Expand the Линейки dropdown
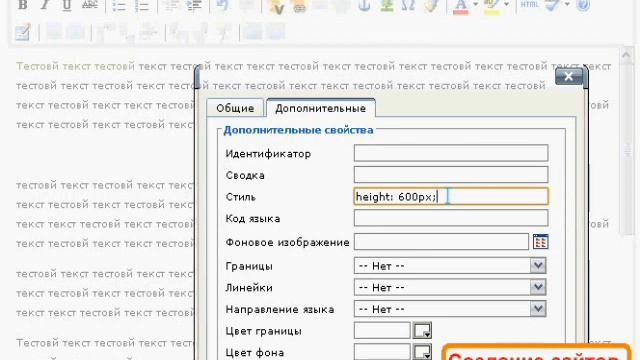 538,287
